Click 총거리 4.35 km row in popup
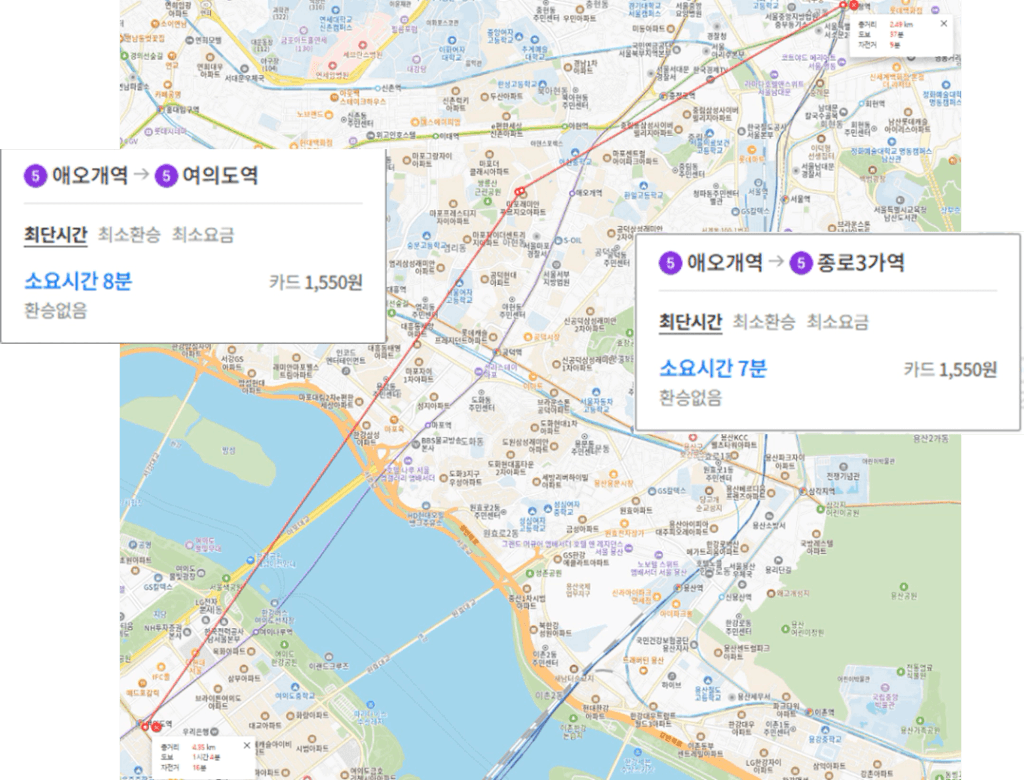The image size is (1024, 780). click(x=188, y=747)
